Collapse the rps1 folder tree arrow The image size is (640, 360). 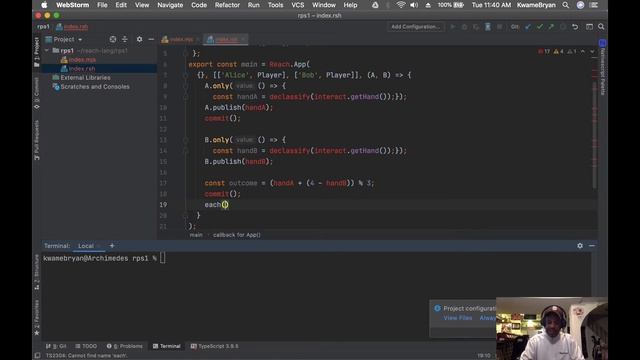click(47, 51)
